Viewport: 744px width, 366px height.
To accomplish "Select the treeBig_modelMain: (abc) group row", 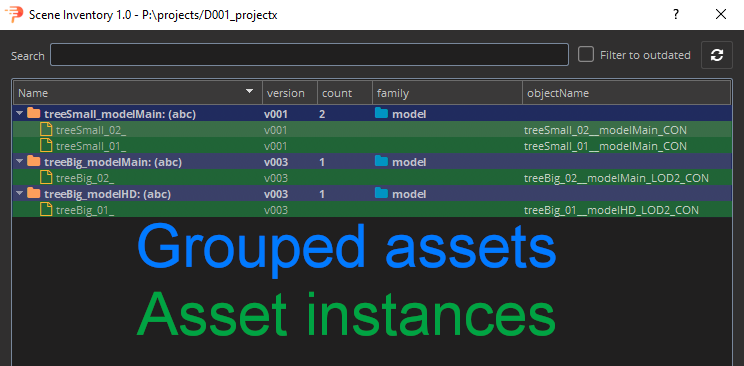I will [x=372, y=162].
